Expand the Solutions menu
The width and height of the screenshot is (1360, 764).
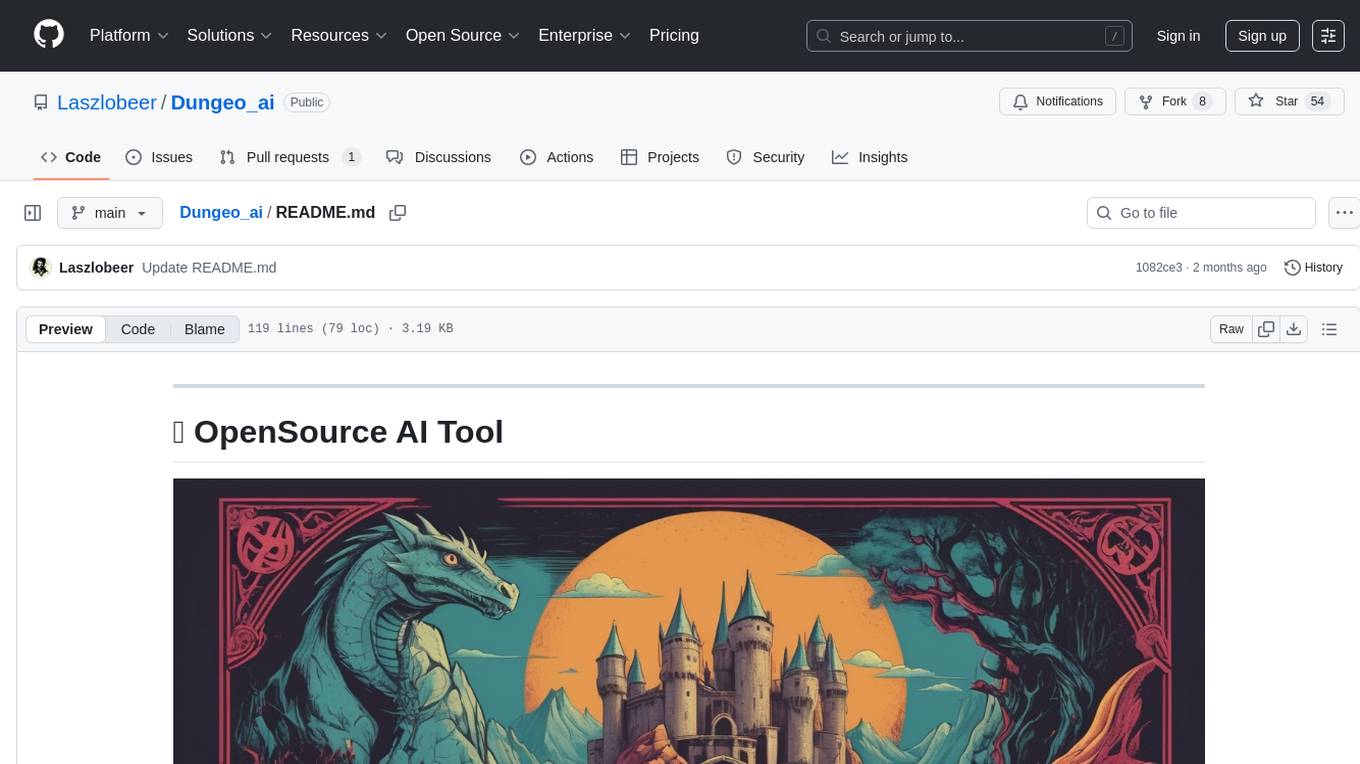coord(230,35)
